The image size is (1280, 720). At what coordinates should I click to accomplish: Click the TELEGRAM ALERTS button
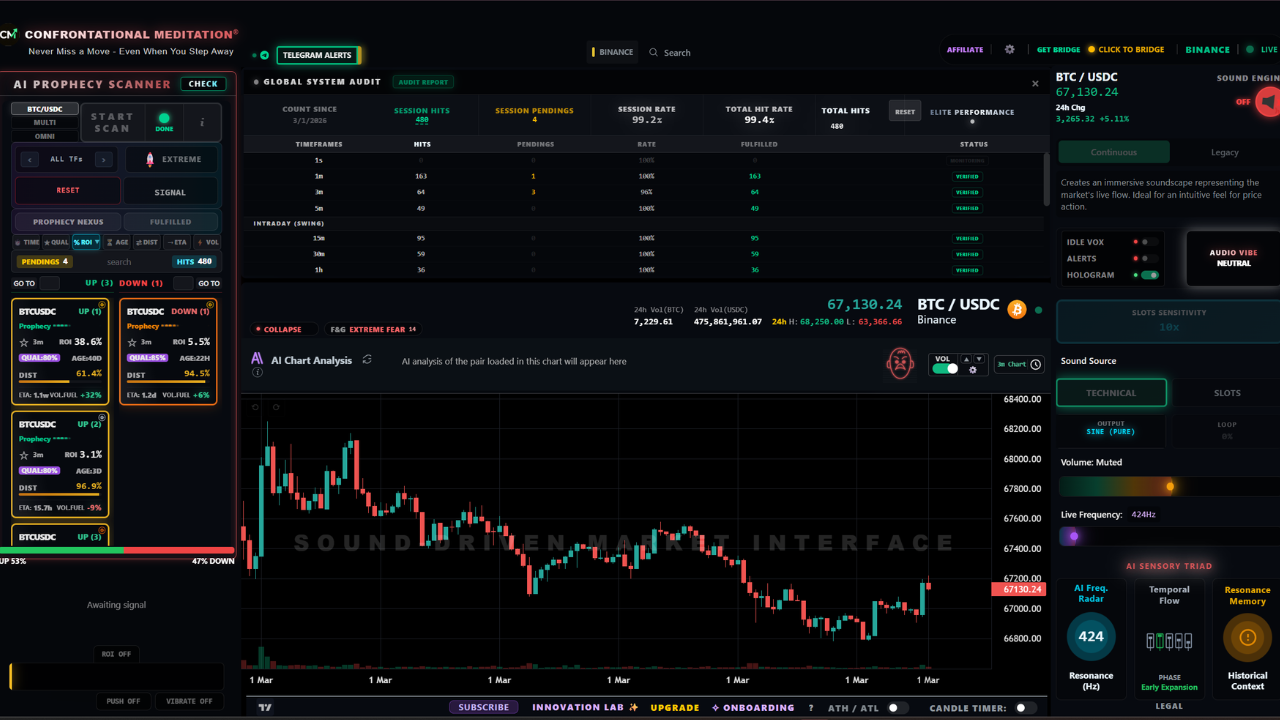click(318, 55)
